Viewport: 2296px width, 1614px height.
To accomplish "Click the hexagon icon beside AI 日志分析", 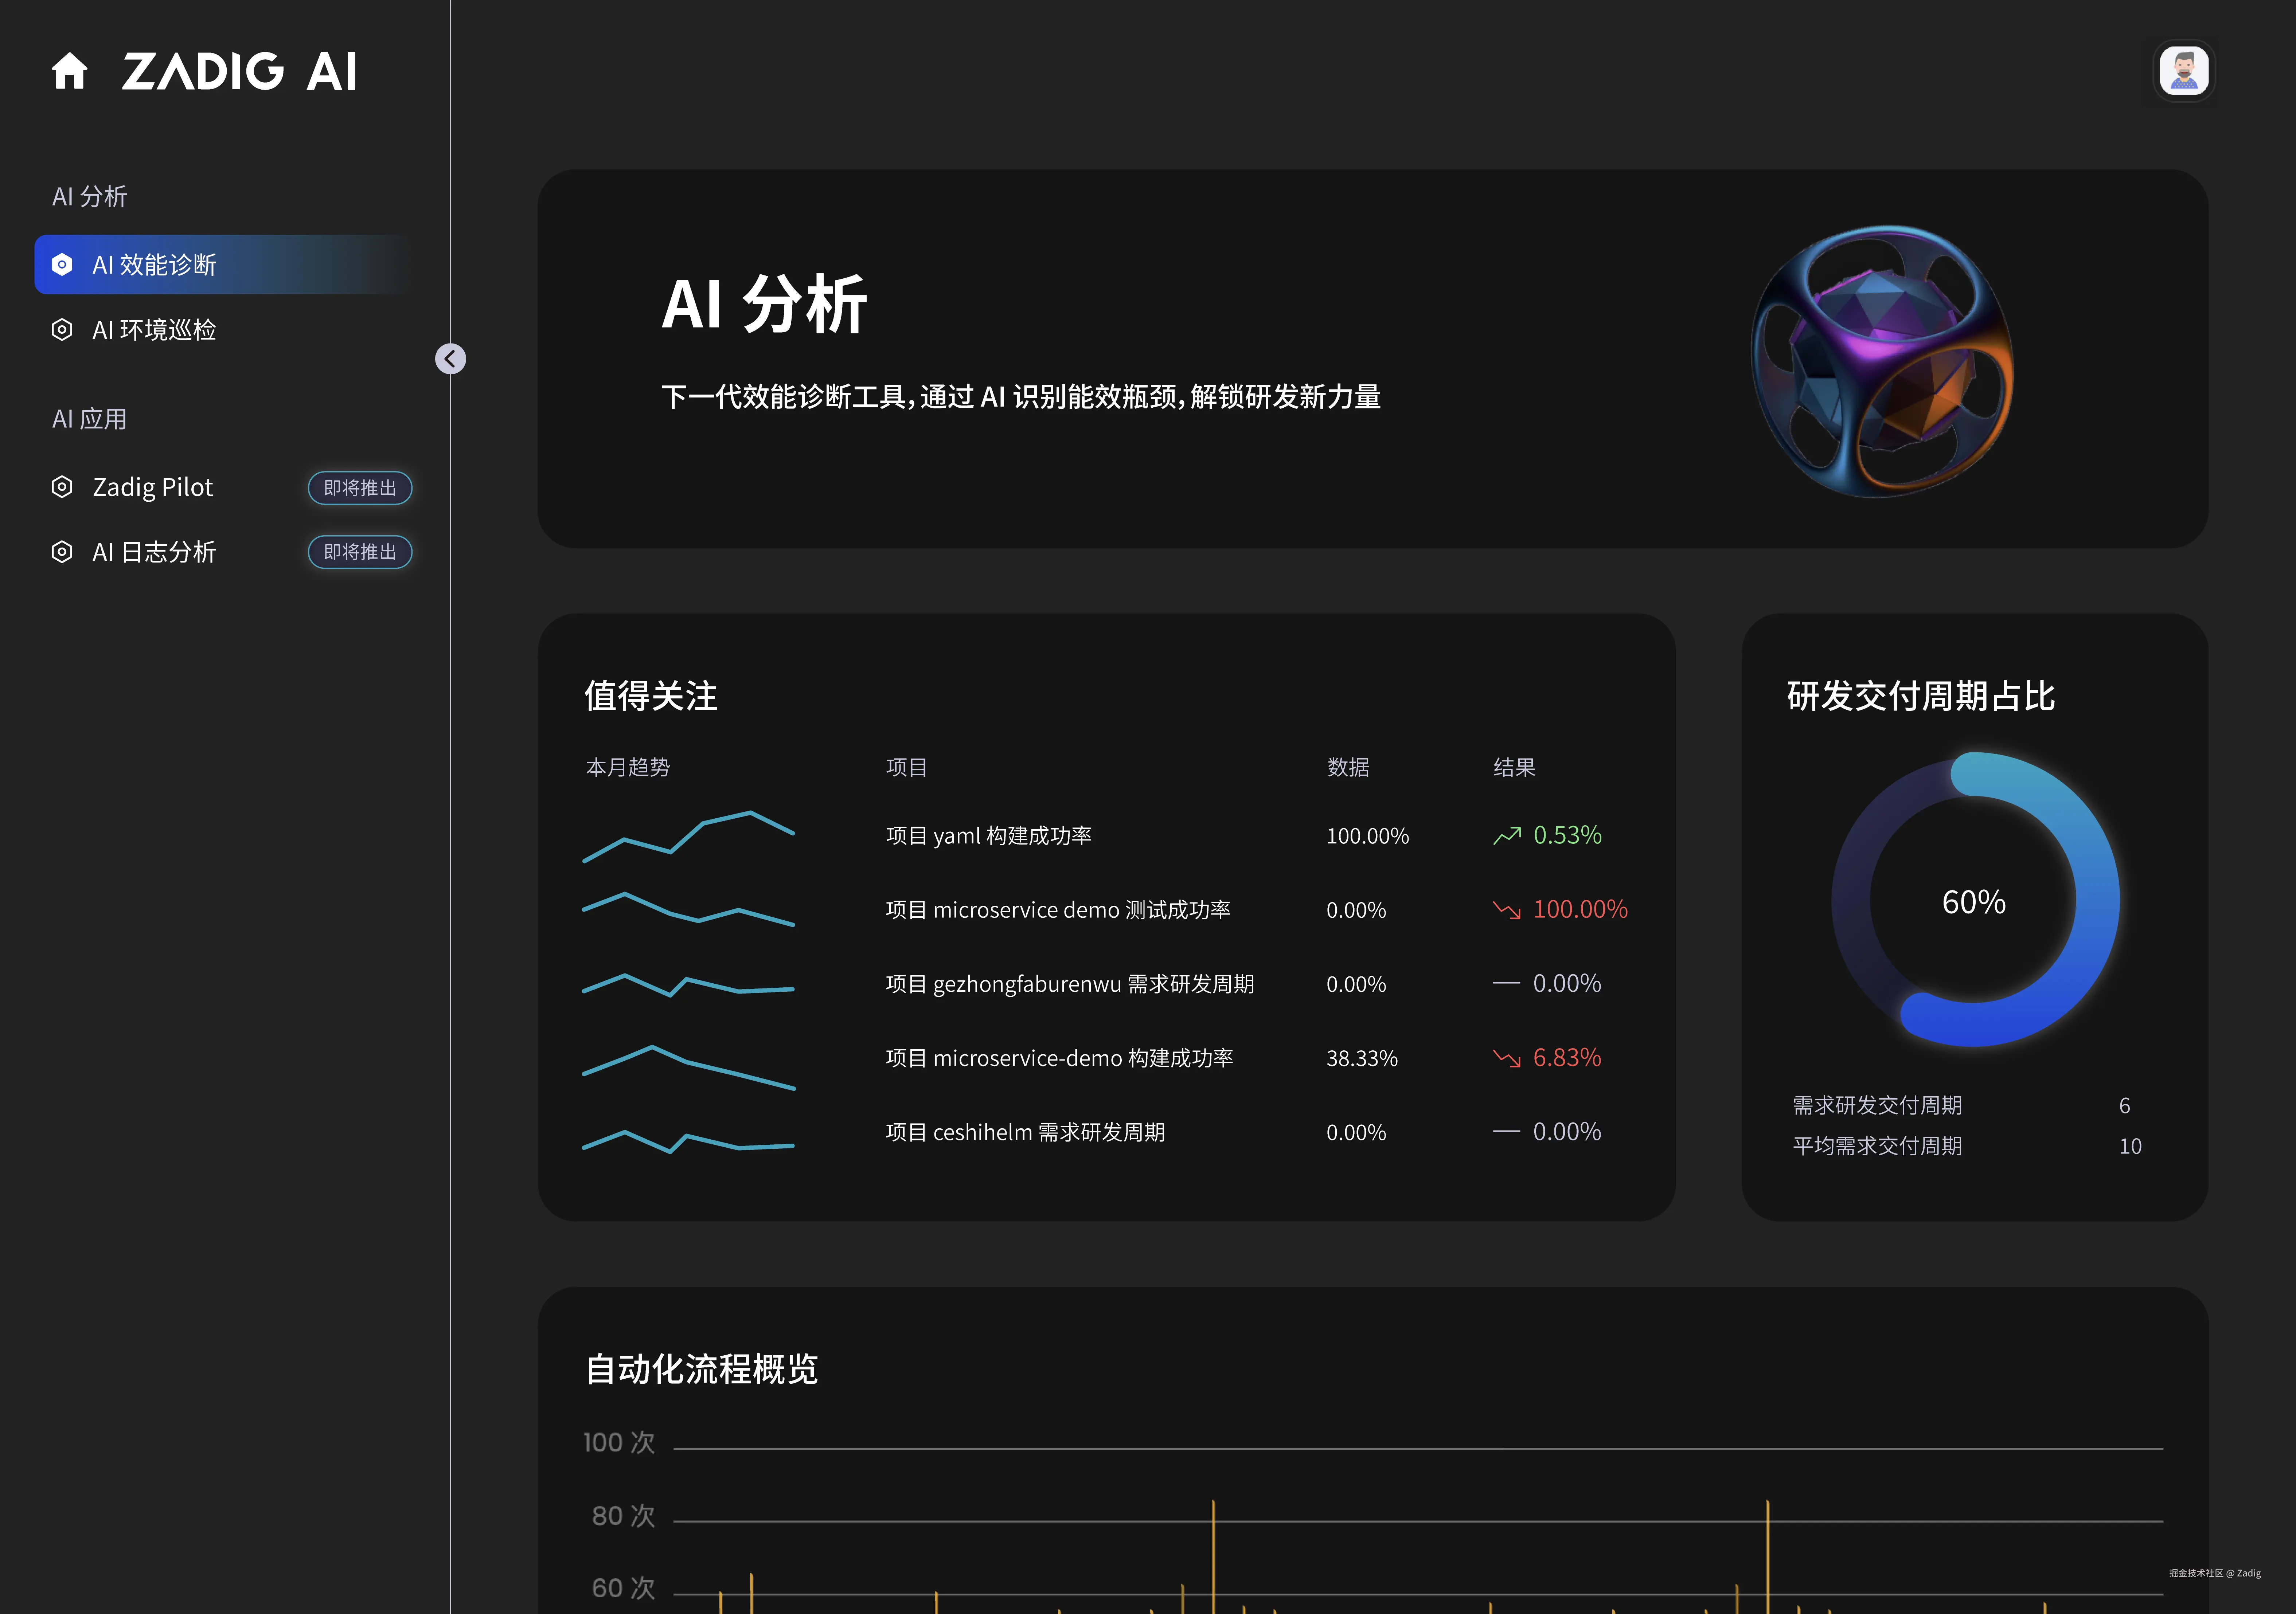I will tap(62, 552).
